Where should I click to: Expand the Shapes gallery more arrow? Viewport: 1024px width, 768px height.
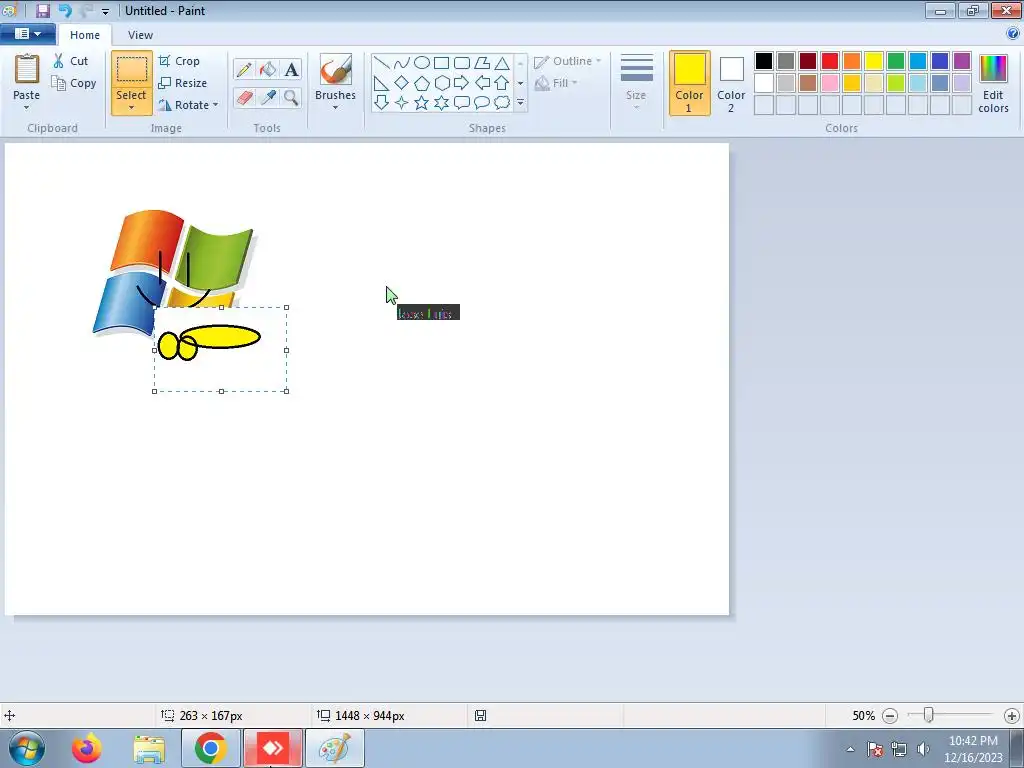[520, 103]
